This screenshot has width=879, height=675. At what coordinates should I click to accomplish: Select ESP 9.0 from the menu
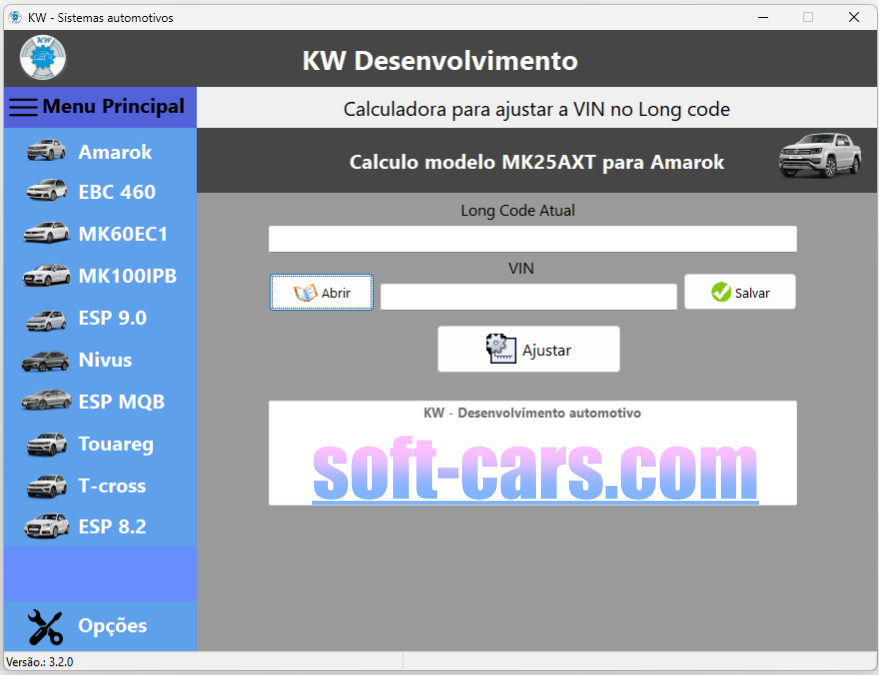point(113,318)
